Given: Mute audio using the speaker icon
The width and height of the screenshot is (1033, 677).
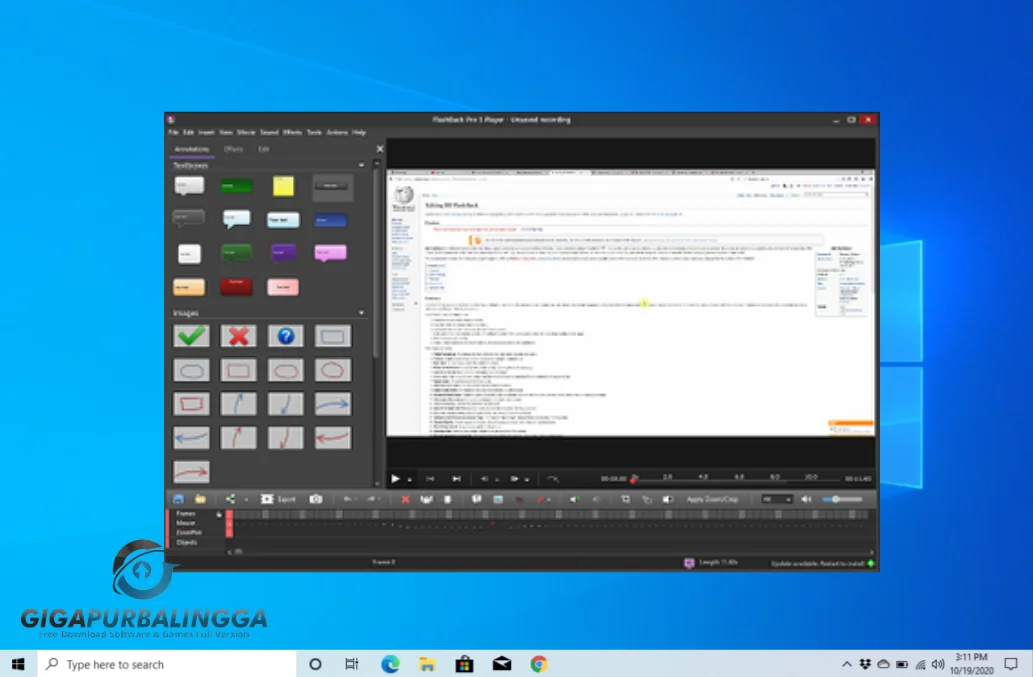Looking at the screenshot, I should pyautogui.click(x=806, y=499).
